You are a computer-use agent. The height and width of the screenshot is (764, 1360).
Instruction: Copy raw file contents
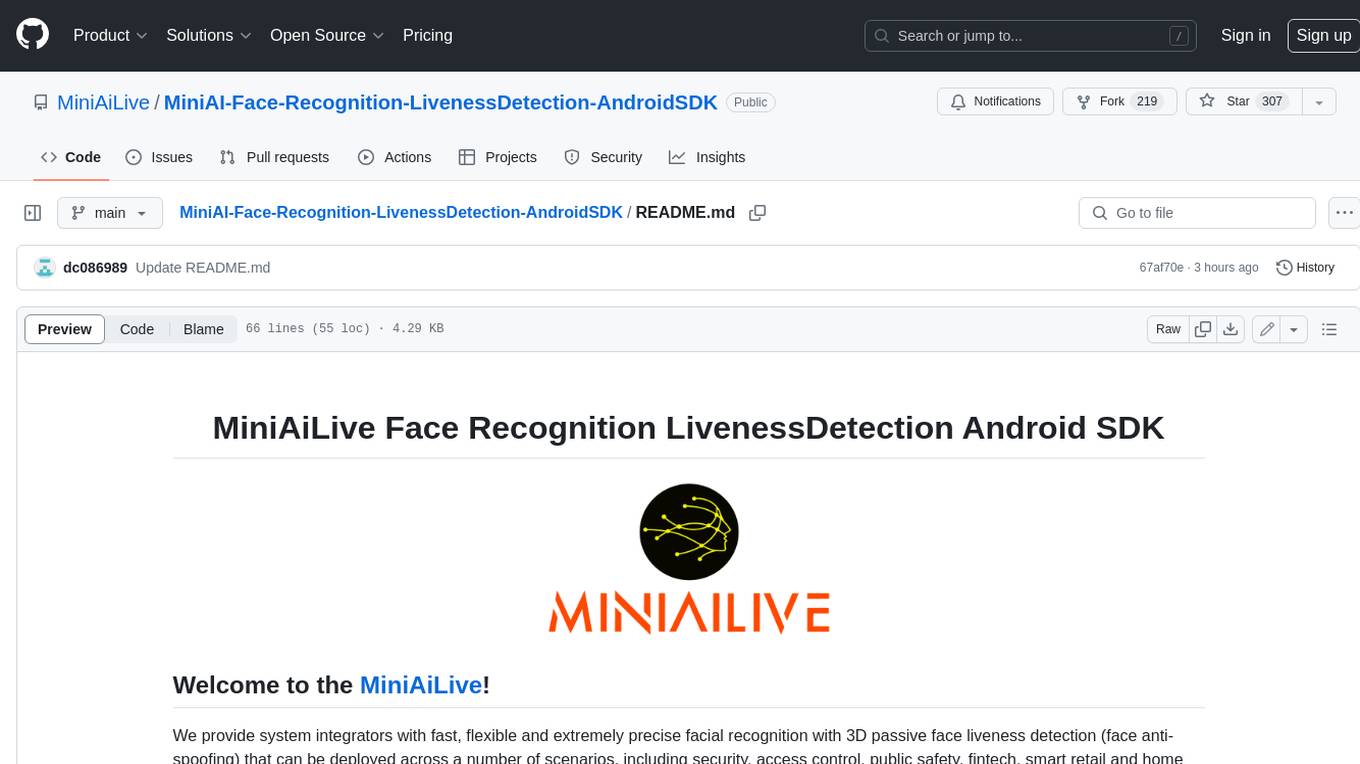coord(1203,329)
